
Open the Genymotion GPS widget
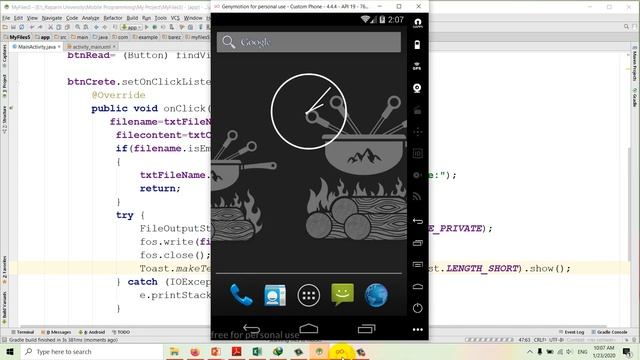point(417,66)
